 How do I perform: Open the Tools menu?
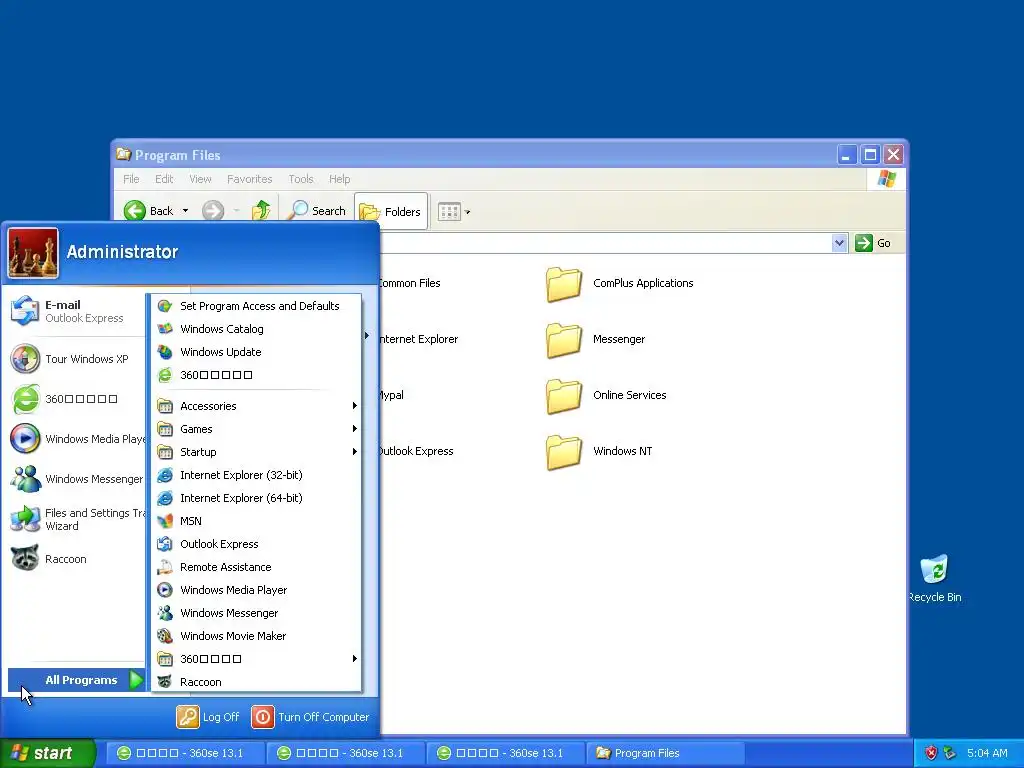(x=301, y=179)
